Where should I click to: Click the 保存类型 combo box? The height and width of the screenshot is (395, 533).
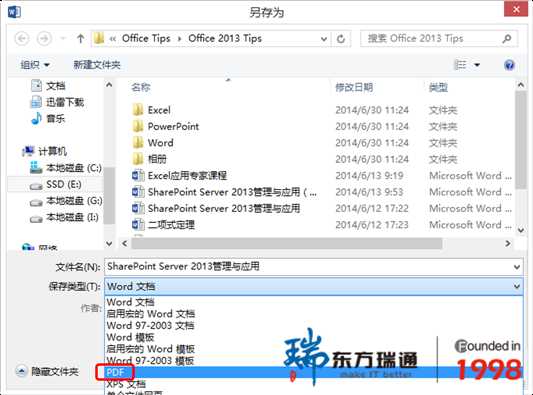[313, 287]
